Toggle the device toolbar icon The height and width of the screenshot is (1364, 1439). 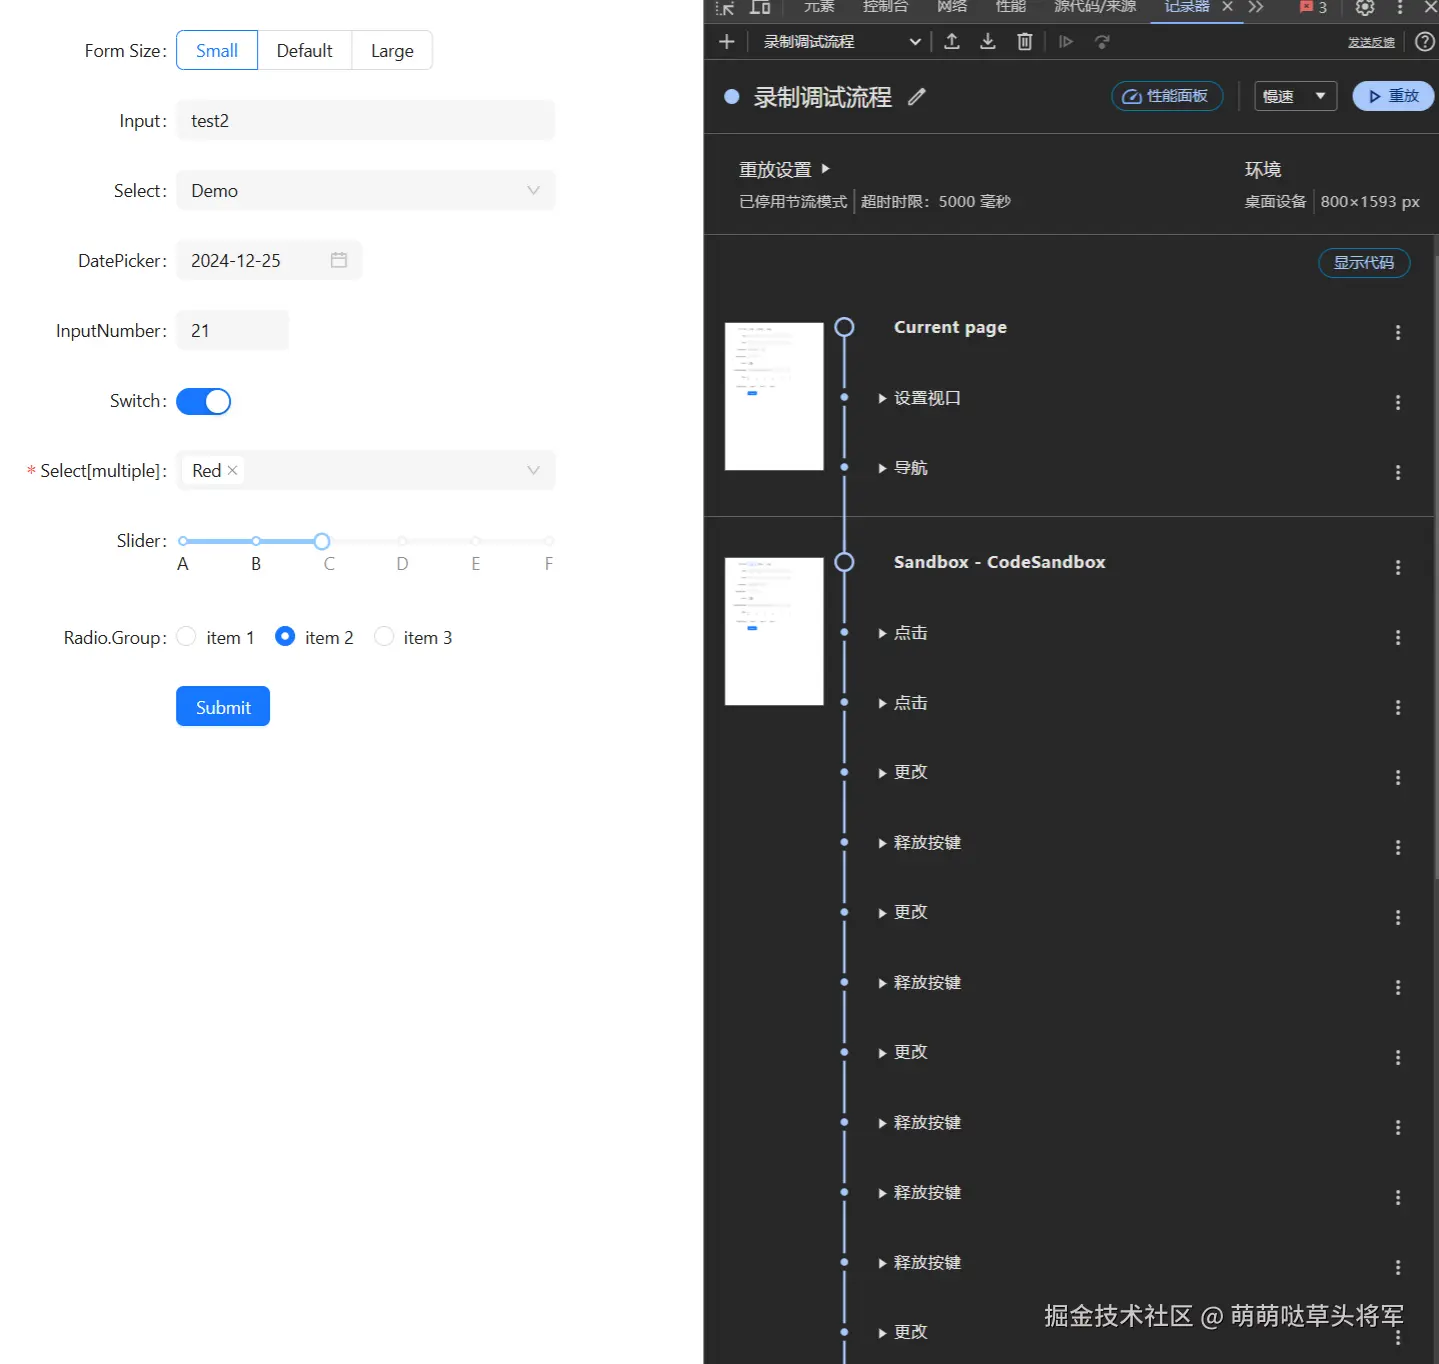pyautogui.click(x=760, y=7)
